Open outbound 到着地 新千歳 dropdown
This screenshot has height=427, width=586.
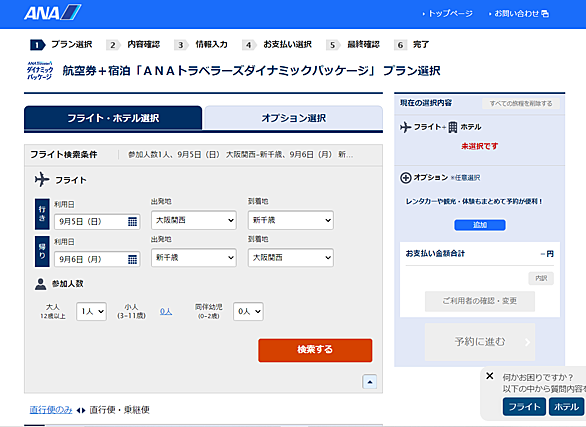291,220
